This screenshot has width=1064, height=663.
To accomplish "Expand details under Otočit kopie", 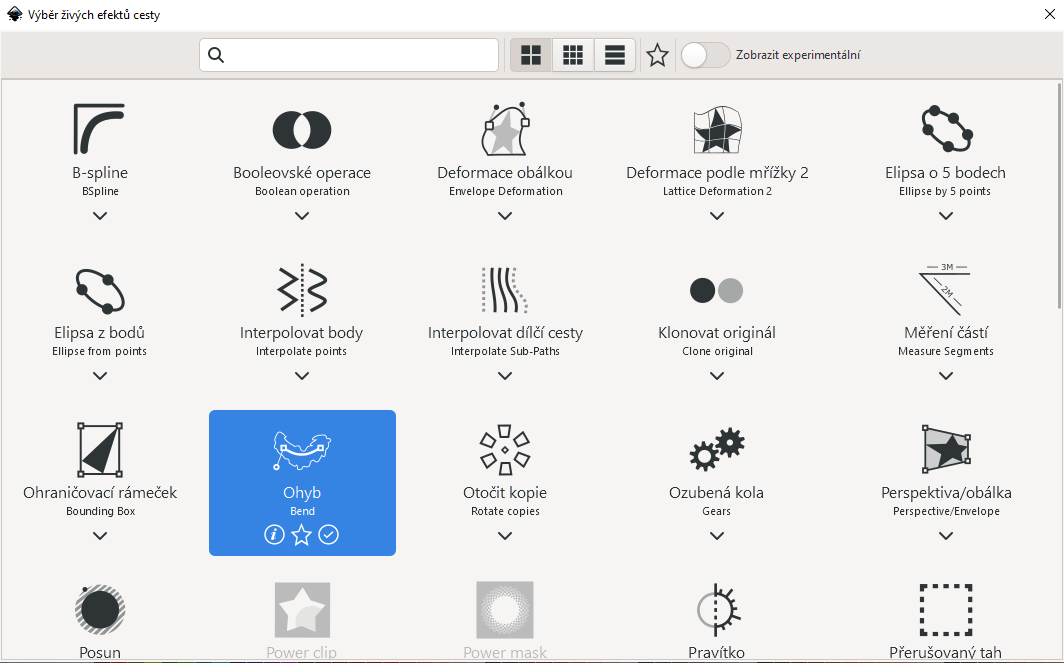I will 505,535.
